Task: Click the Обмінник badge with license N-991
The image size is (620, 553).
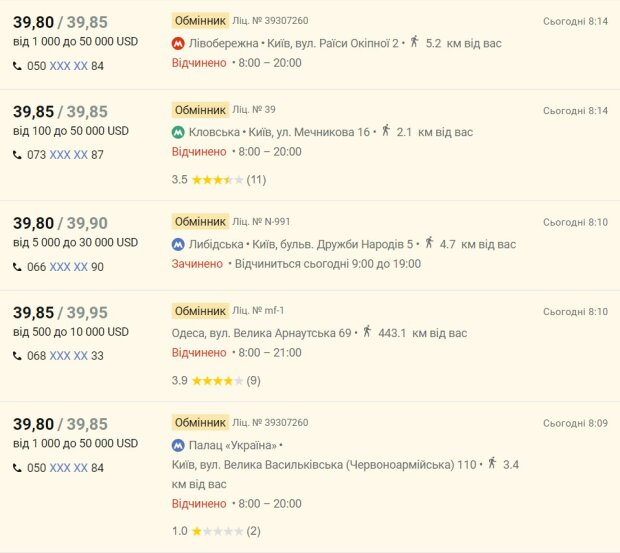Action: (200, 221)
